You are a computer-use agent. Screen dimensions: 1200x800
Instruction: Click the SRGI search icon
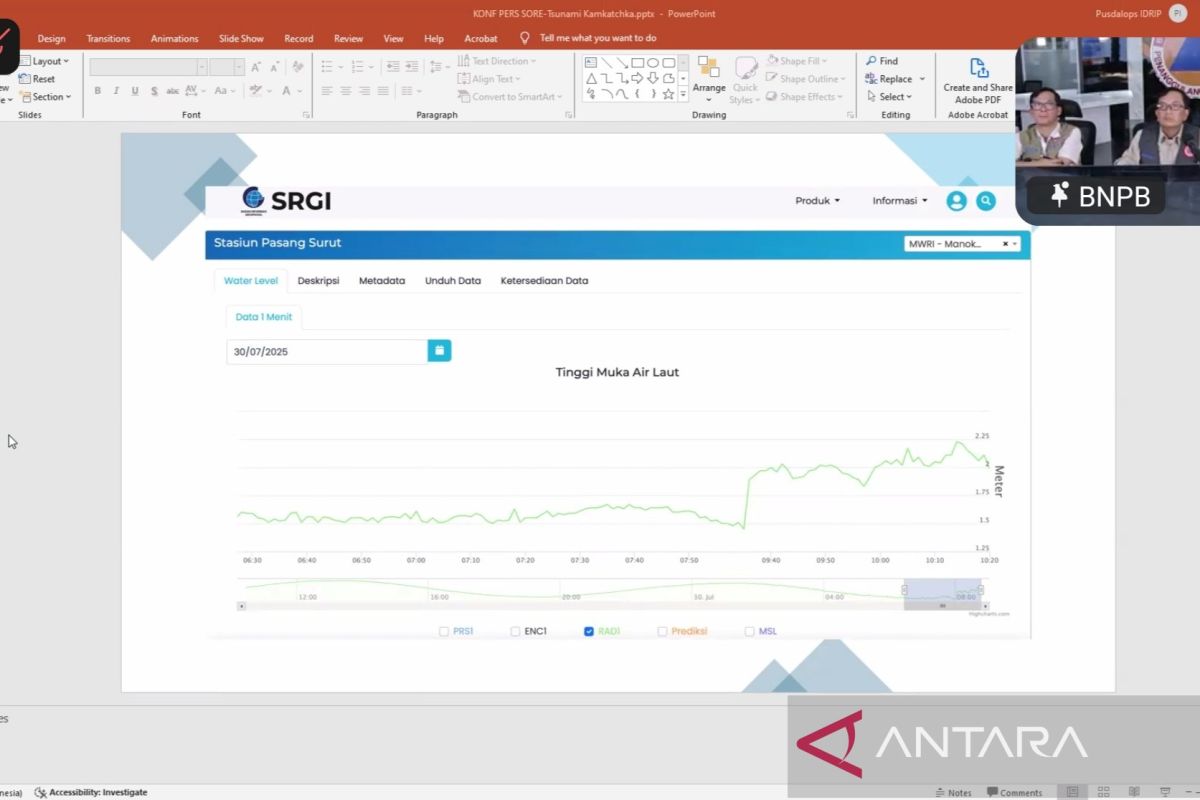pyautogui.click(x=986, y=201)
